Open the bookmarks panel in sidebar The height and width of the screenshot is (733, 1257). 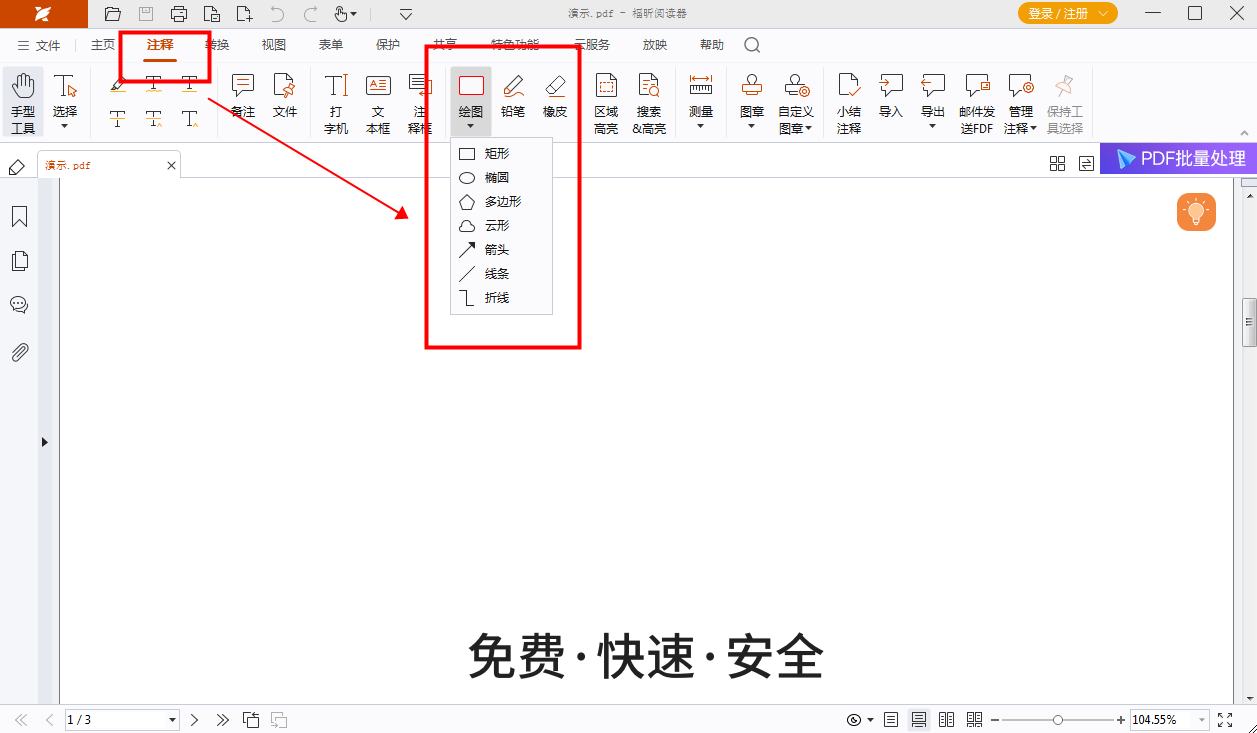pos(19,217)
